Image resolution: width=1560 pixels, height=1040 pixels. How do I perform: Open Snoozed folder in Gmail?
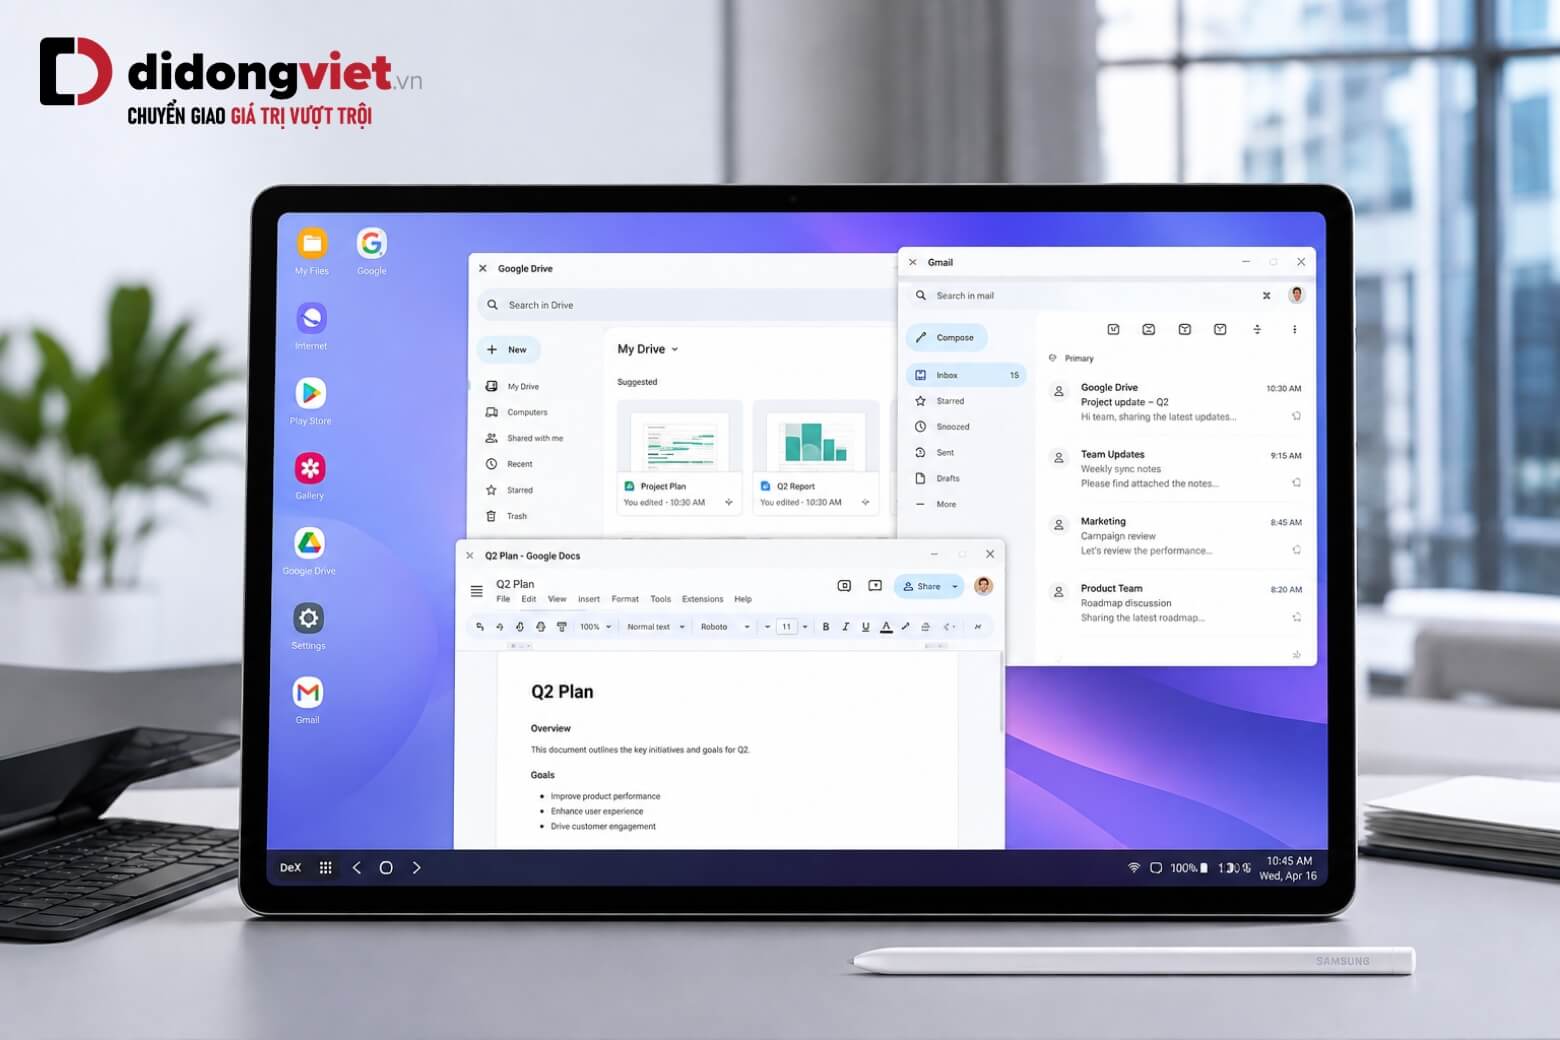(x=943, y=427)
